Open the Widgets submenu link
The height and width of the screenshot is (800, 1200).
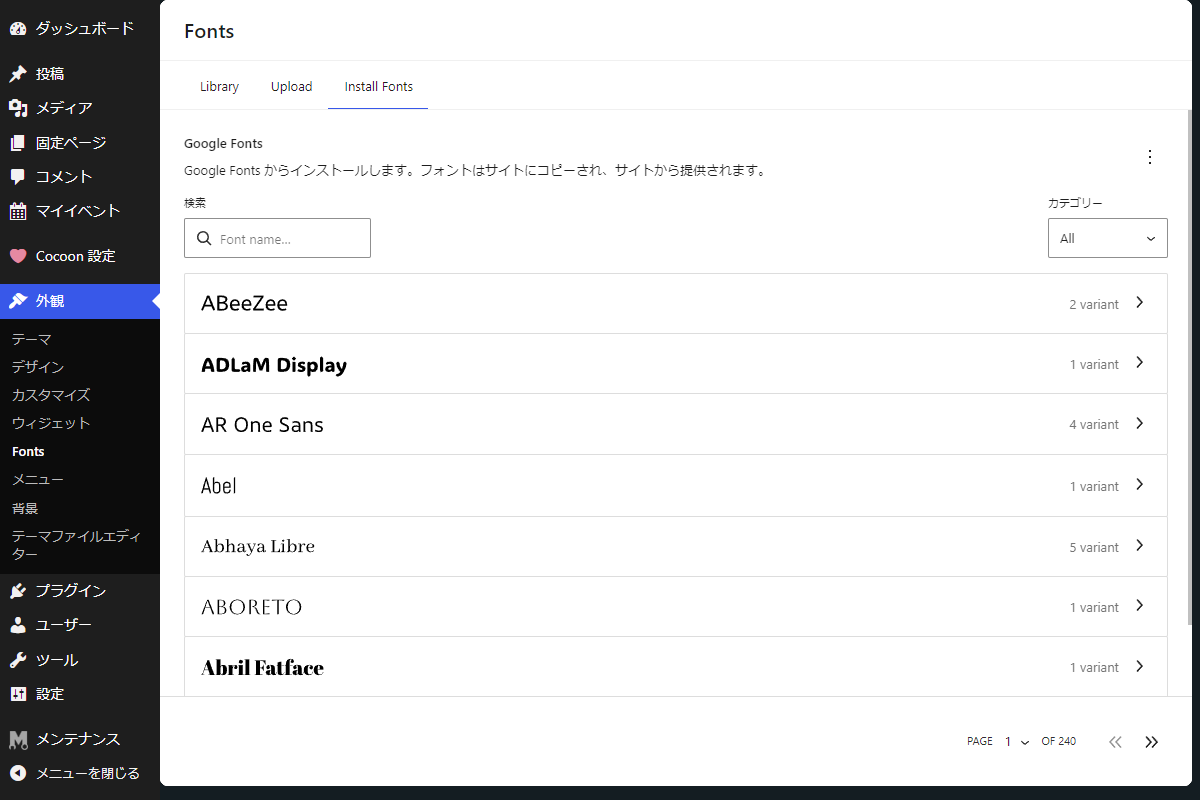point(51,423)
